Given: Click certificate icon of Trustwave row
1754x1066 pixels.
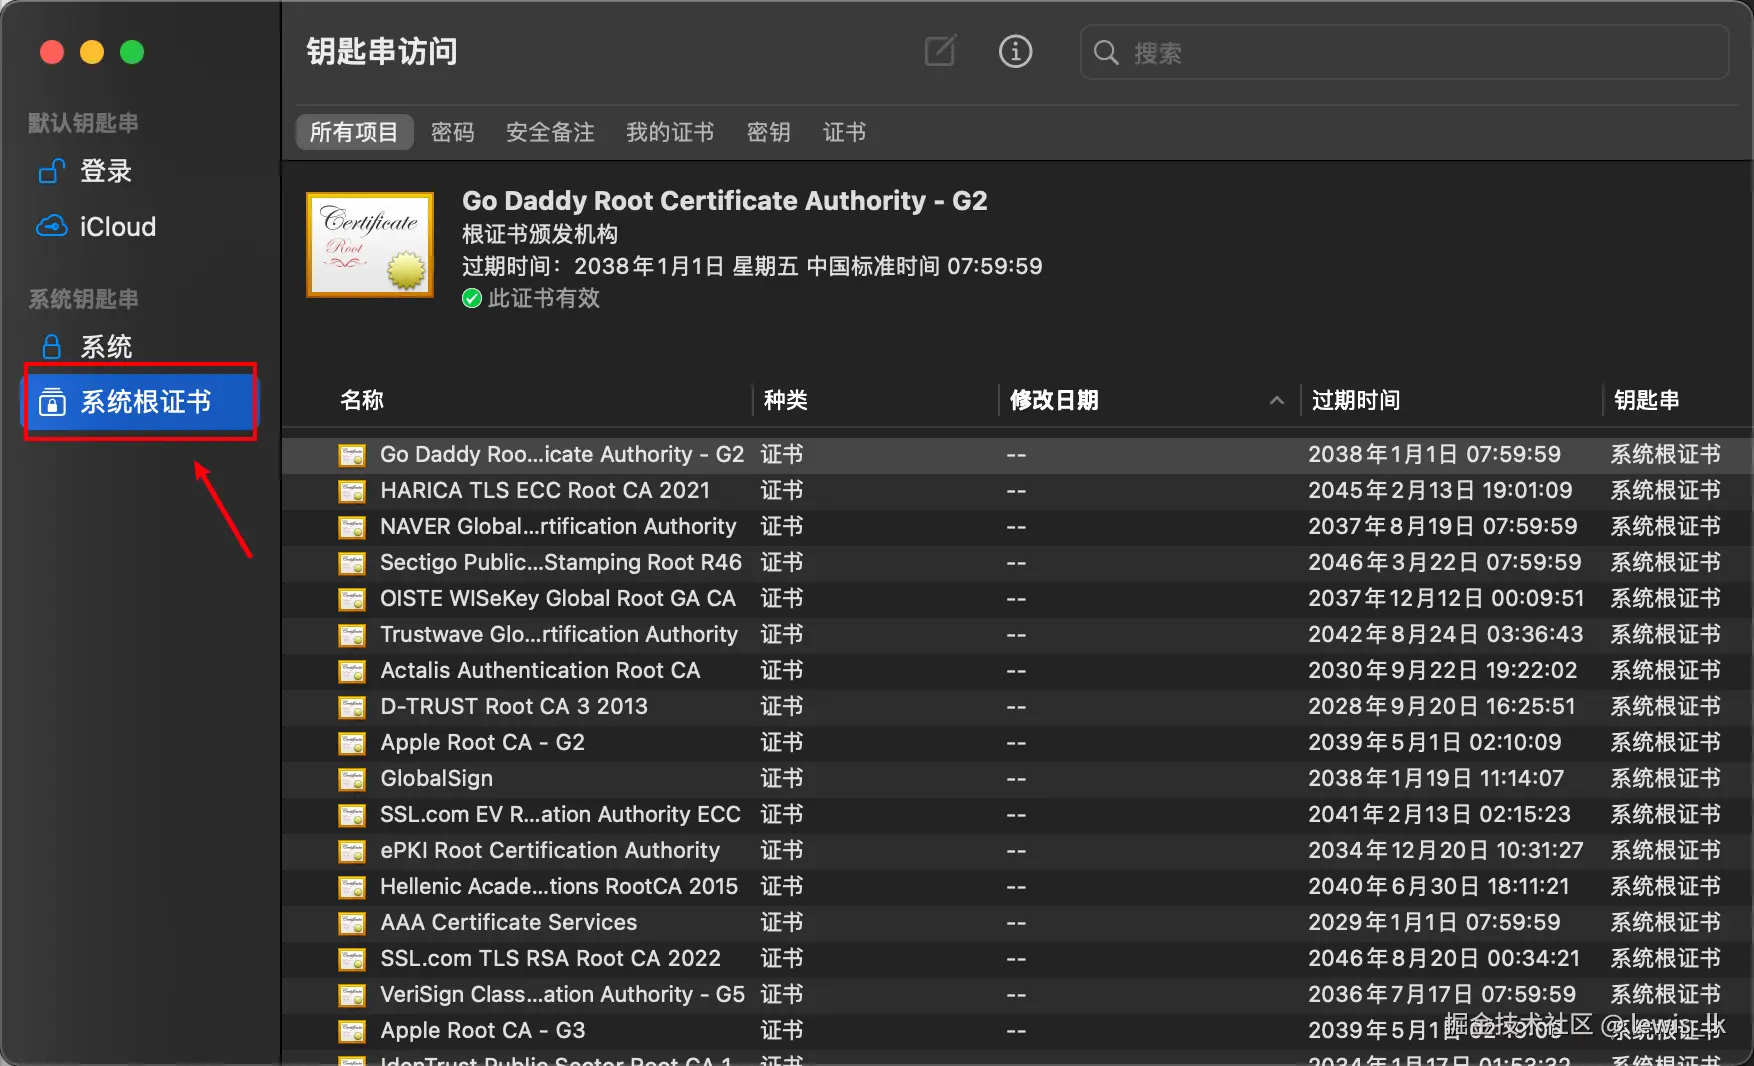Looking at the screenshot, I should click(352, 635).
